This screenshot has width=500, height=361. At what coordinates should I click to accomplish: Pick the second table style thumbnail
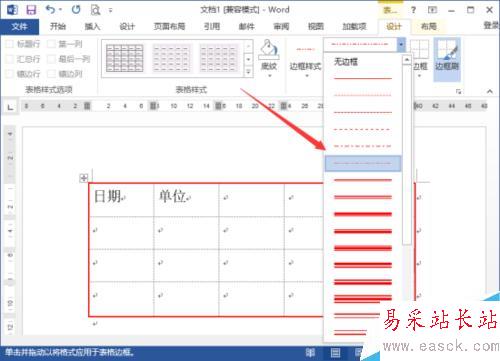[172, 58]
